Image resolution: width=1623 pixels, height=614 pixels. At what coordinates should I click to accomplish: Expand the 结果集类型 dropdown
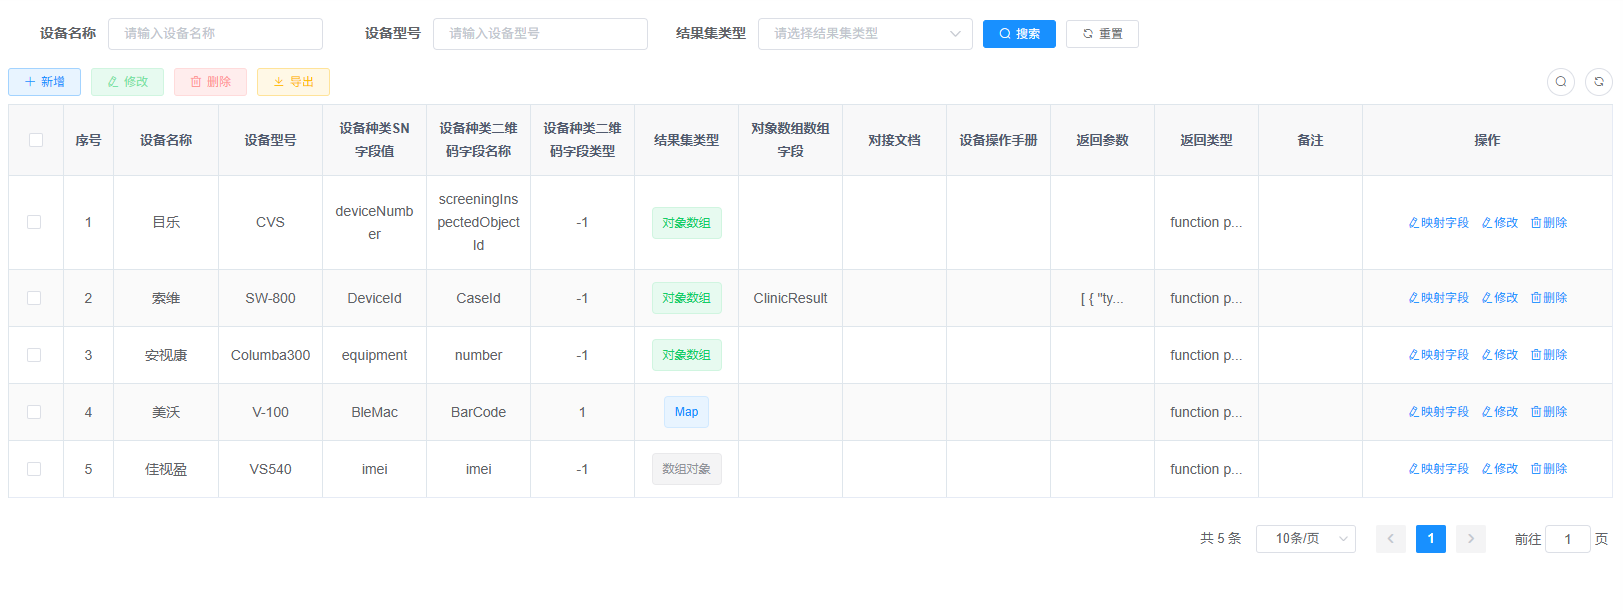(x=864, y=34)
